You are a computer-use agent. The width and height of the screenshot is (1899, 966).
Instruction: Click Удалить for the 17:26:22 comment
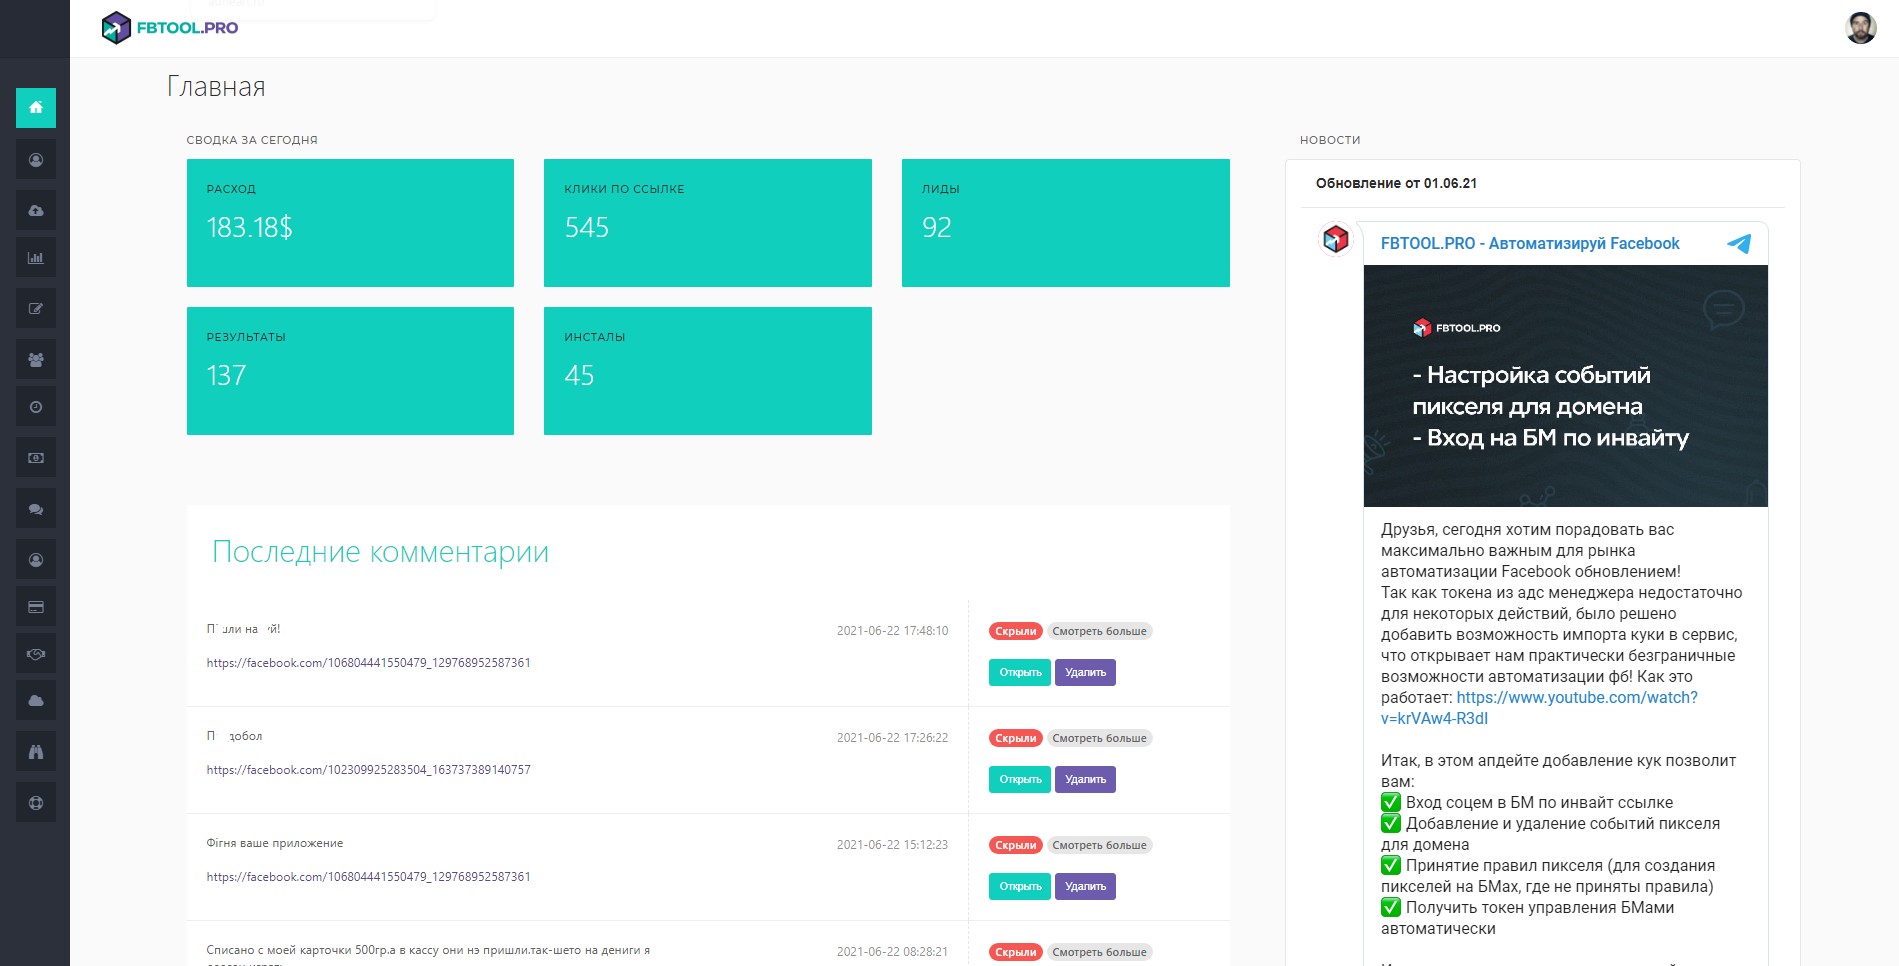pos(1085,779)
